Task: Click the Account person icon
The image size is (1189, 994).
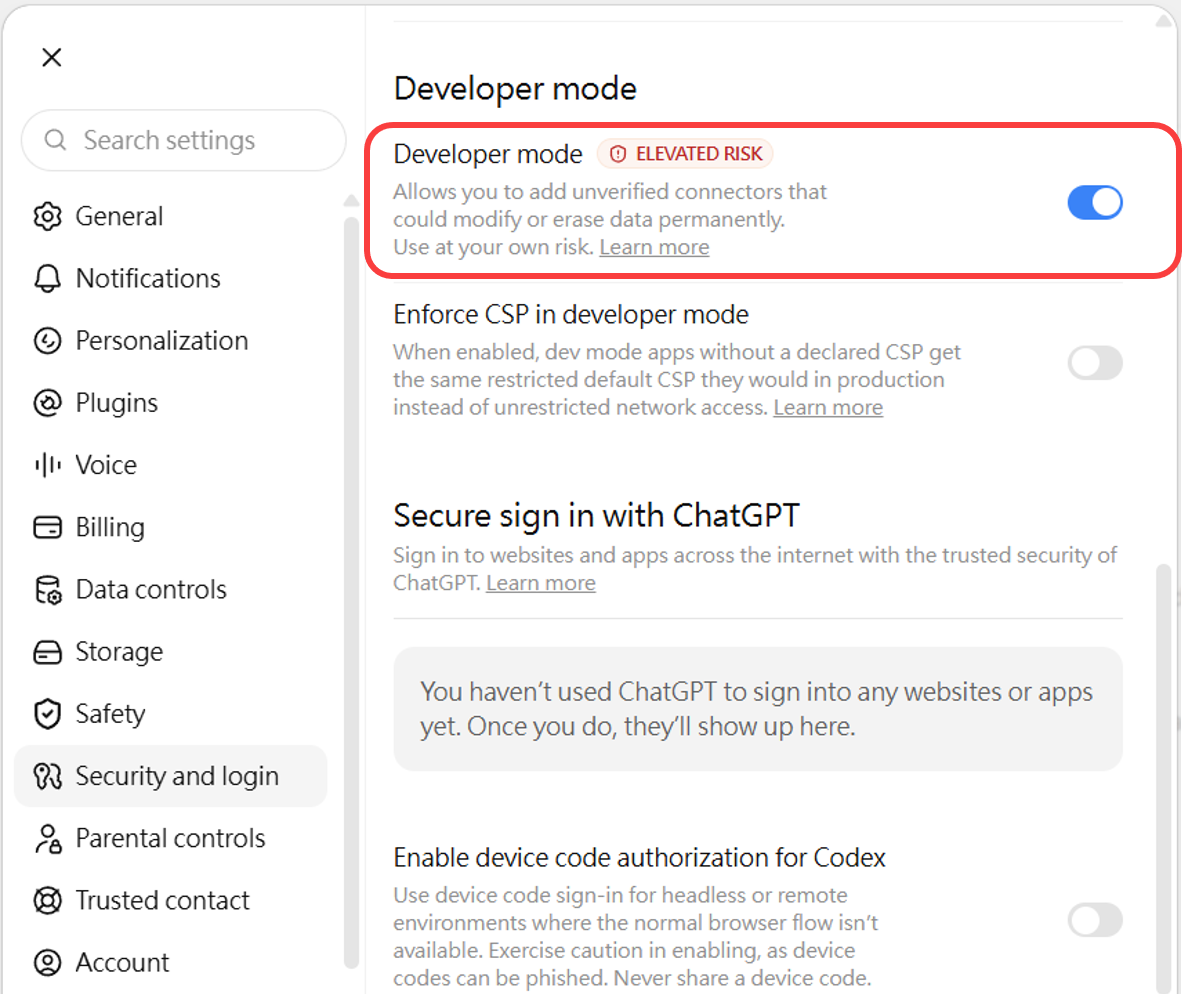Action: [x=47, y=963]
